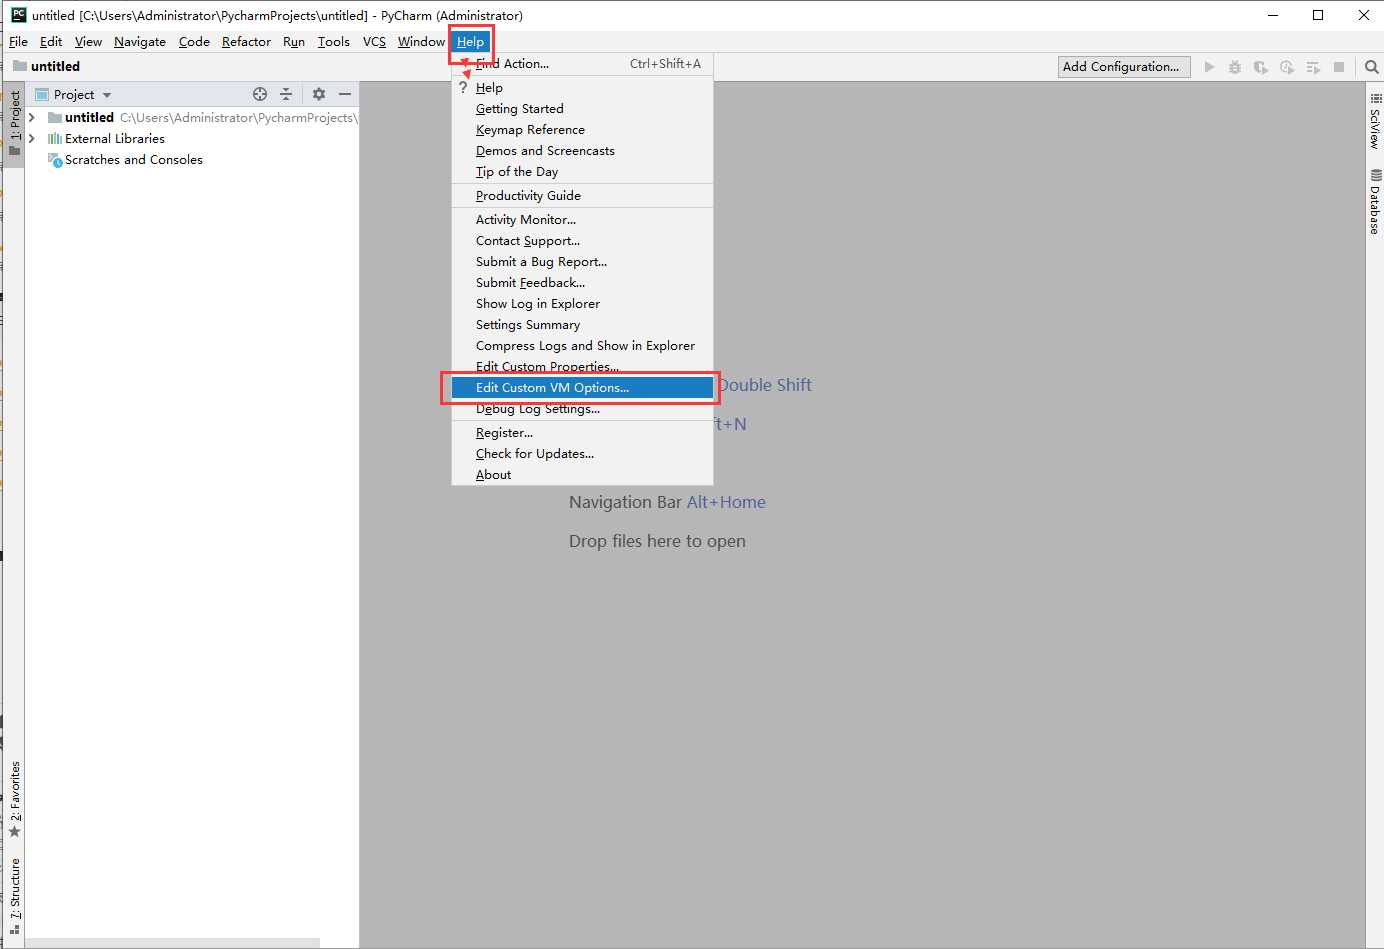Expand the External Libraries node
The image size is (1384, 949).
pos(32,139)
